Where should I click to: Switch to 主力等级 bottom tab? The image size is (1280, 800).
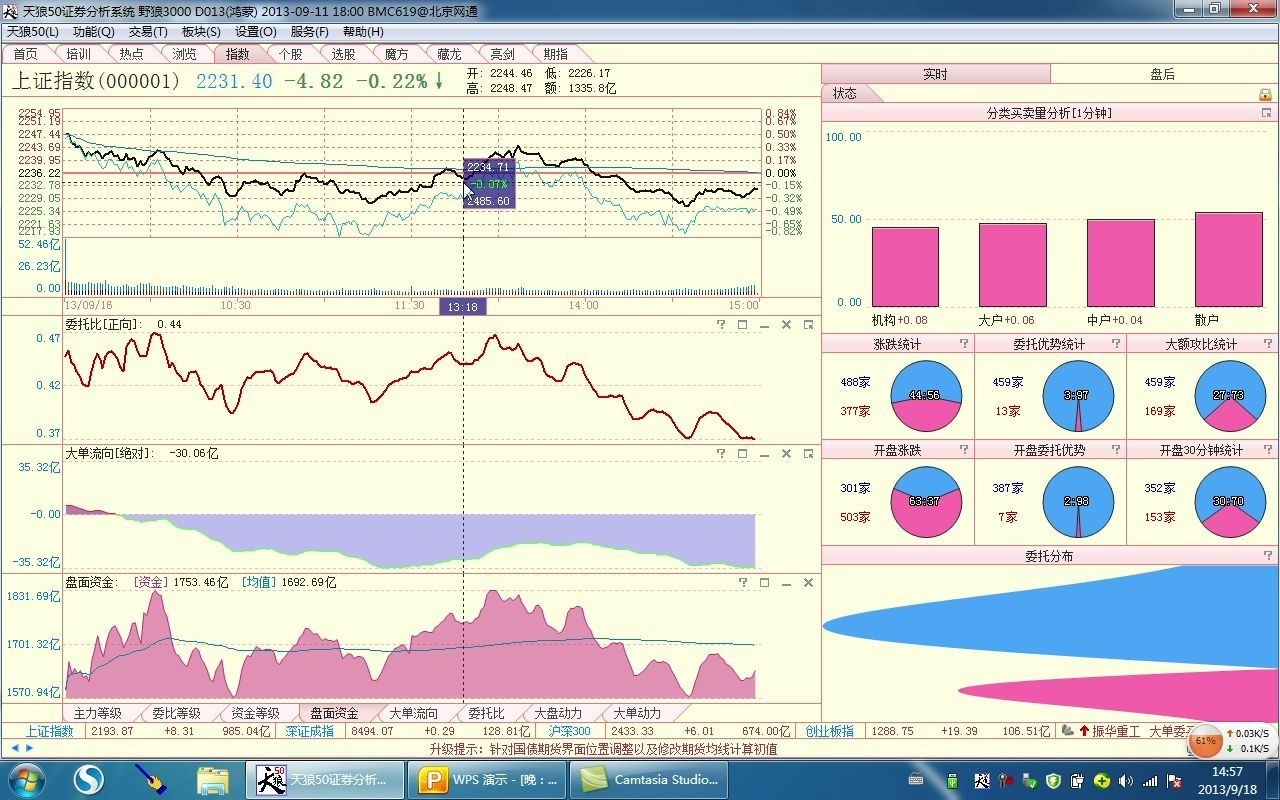(x=98, y=713)
